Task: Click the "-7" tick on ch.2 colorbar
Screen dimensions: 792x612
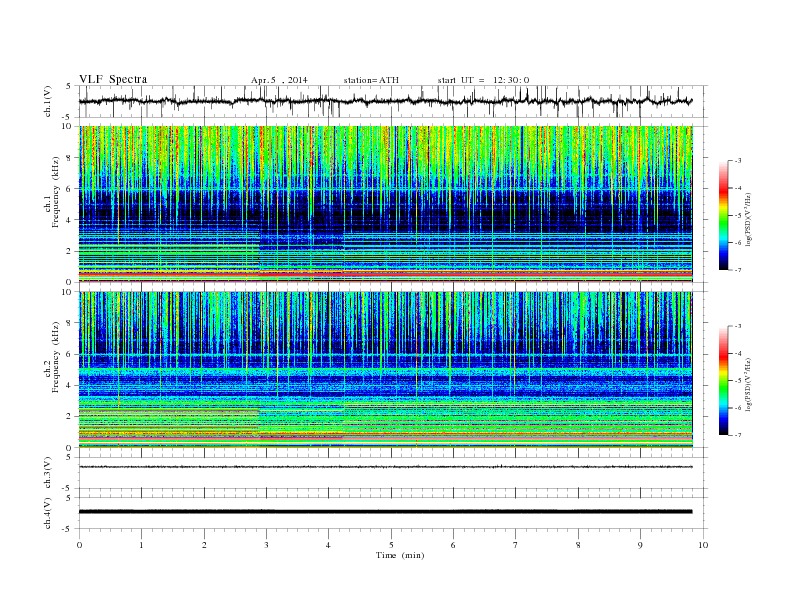Action: [x=738, y=435]
